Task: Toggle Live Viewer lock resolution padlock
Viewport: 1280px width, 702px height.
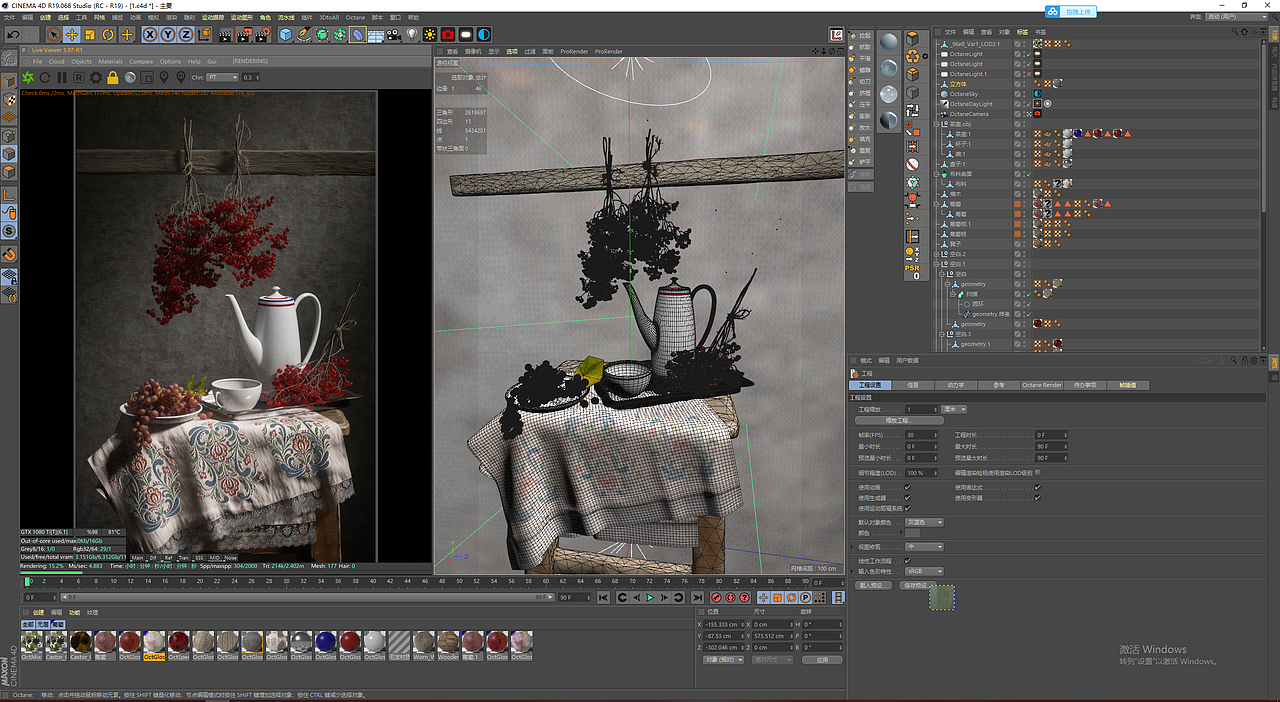Action: 113,77
